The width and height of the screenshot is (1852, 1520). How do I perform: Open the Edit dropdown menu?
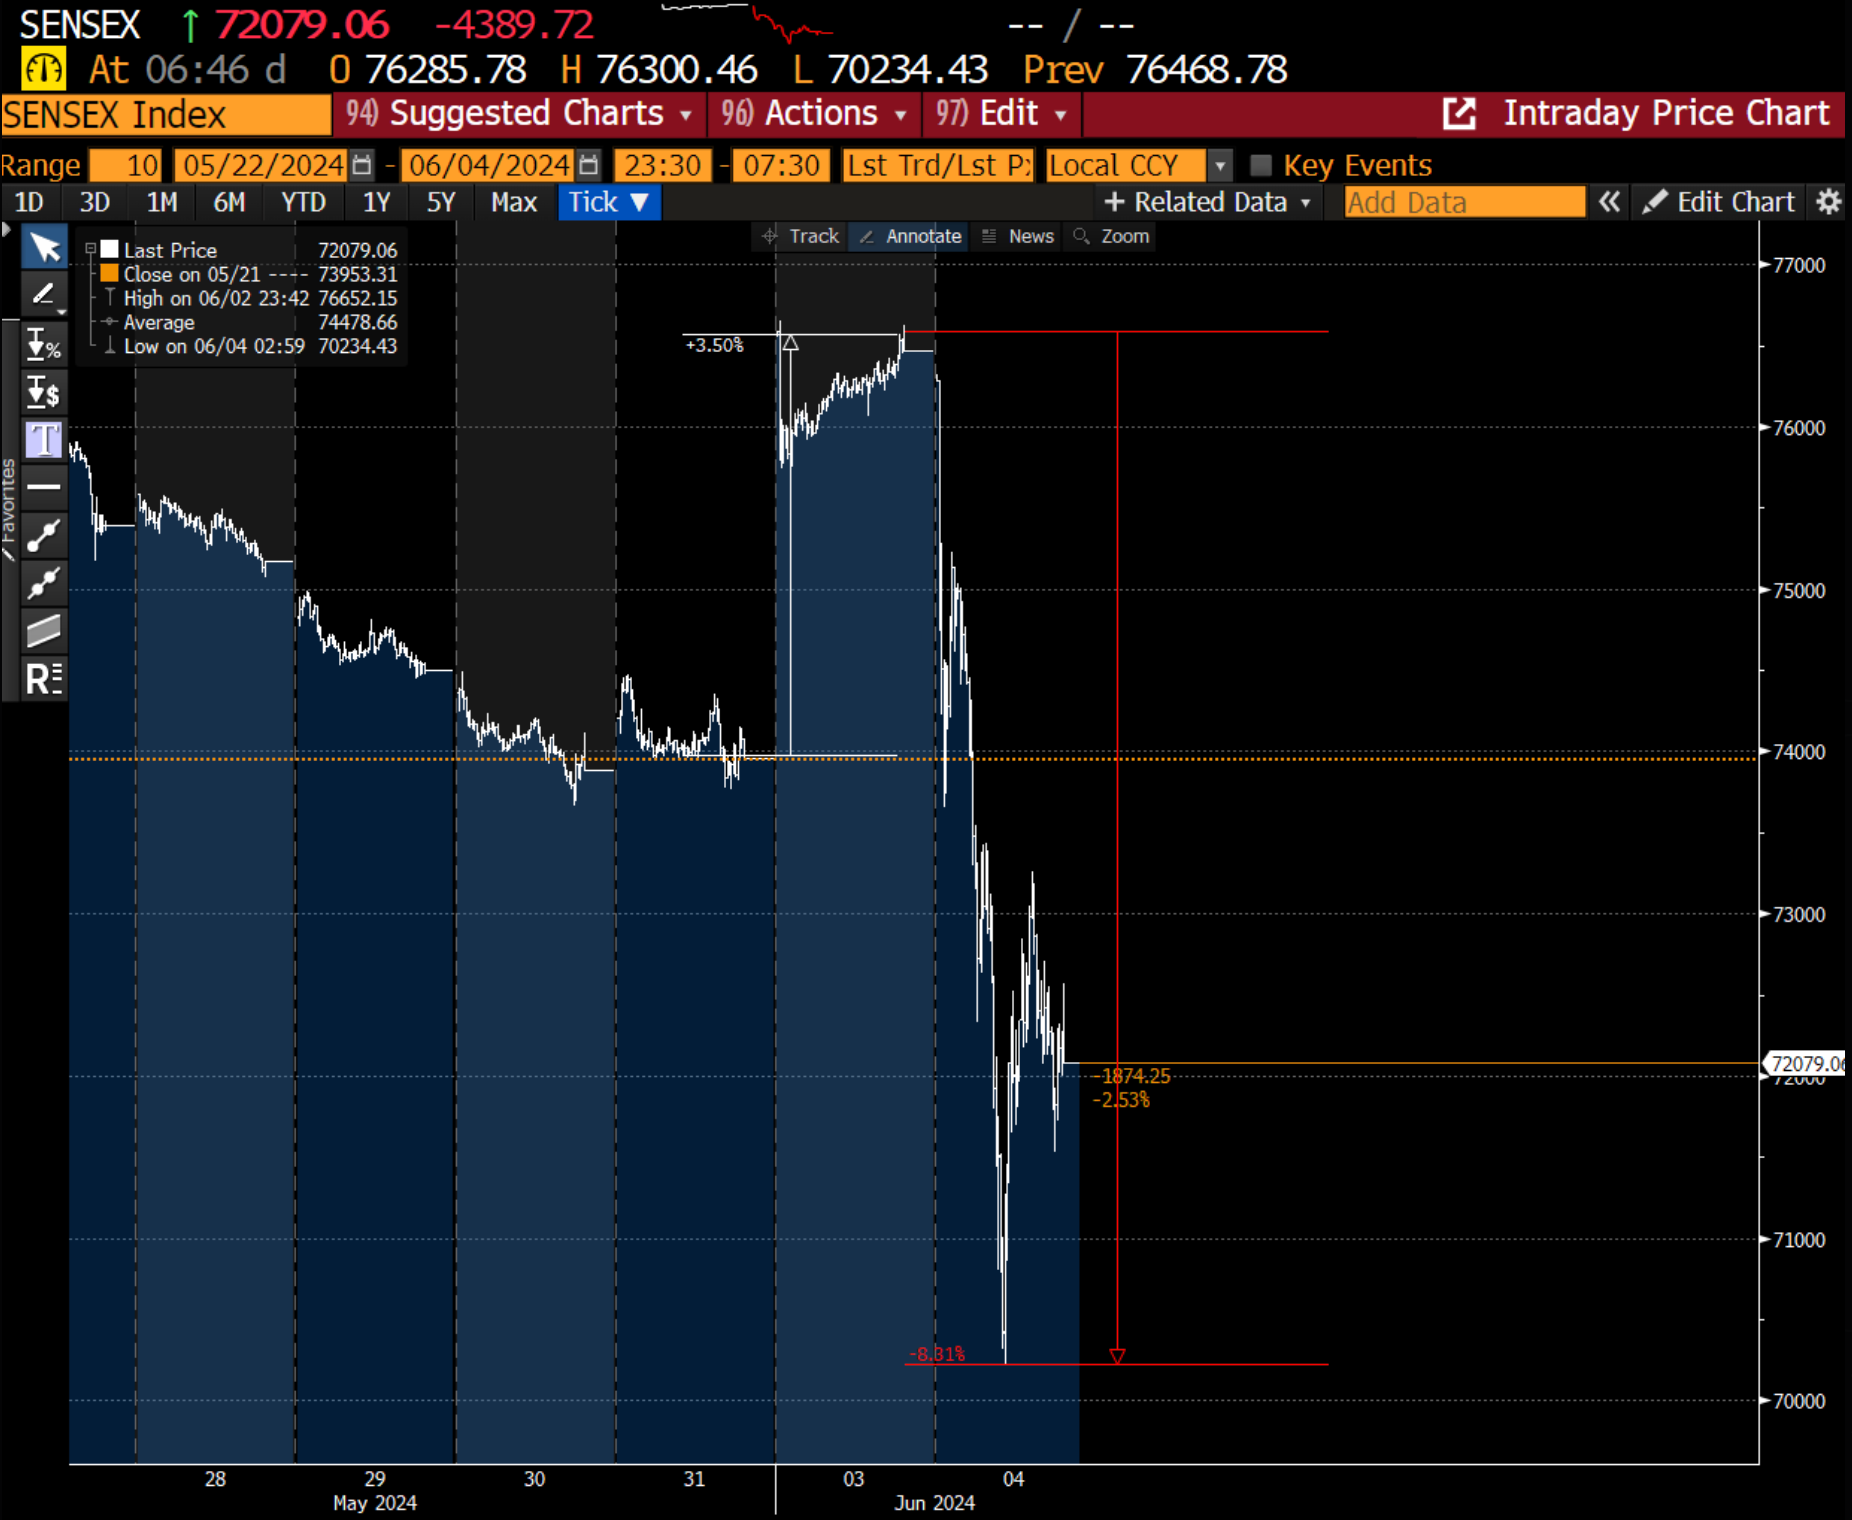tap(1001, 114)
